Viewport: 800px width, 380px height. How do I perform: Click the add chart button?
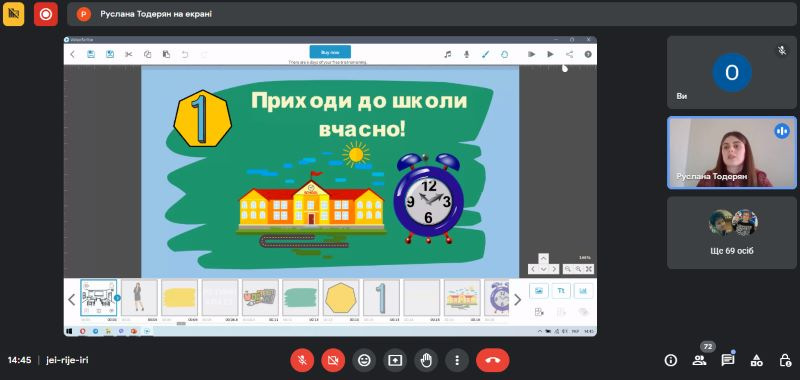(x=584, y=291)
